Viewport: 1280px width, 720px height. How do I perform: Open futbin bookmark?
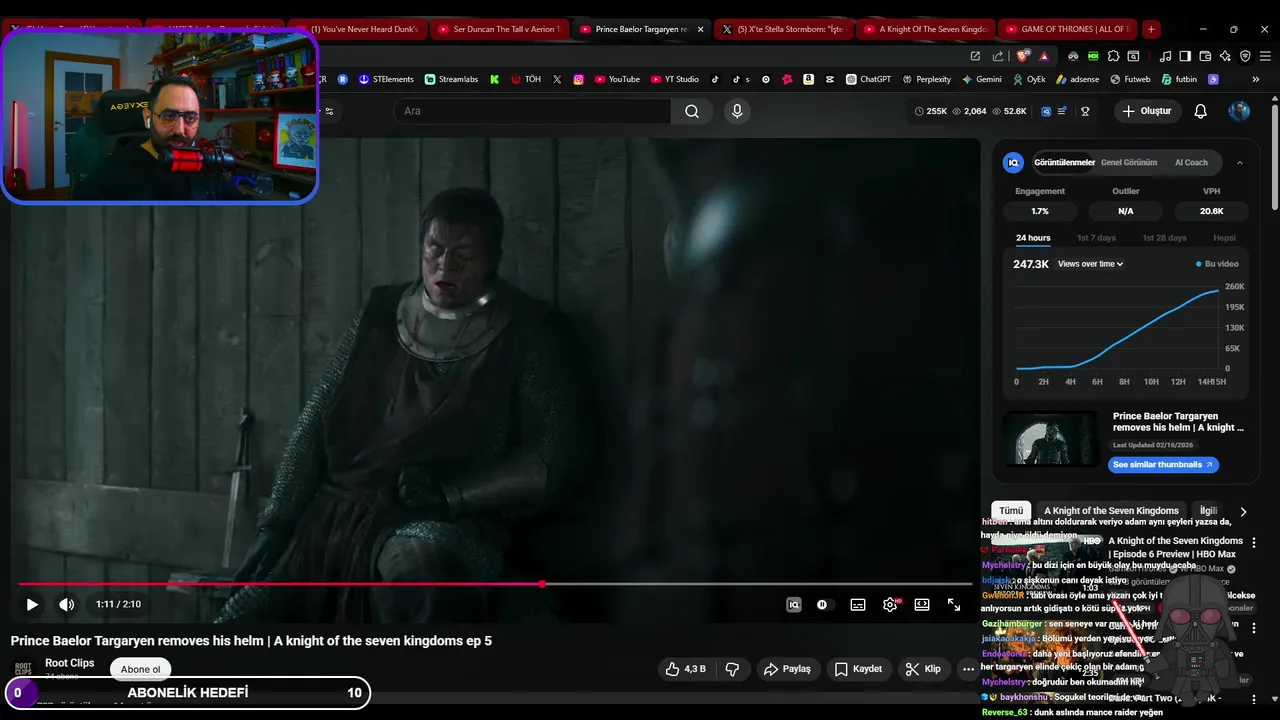pyautogui.click(x=1178, y=79)
